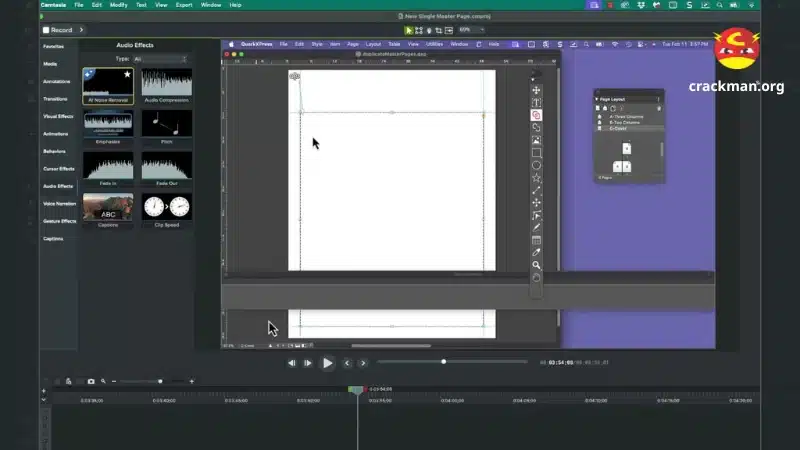
Task: Open the Camtasia File menu
Action: [x=79, y=5]
